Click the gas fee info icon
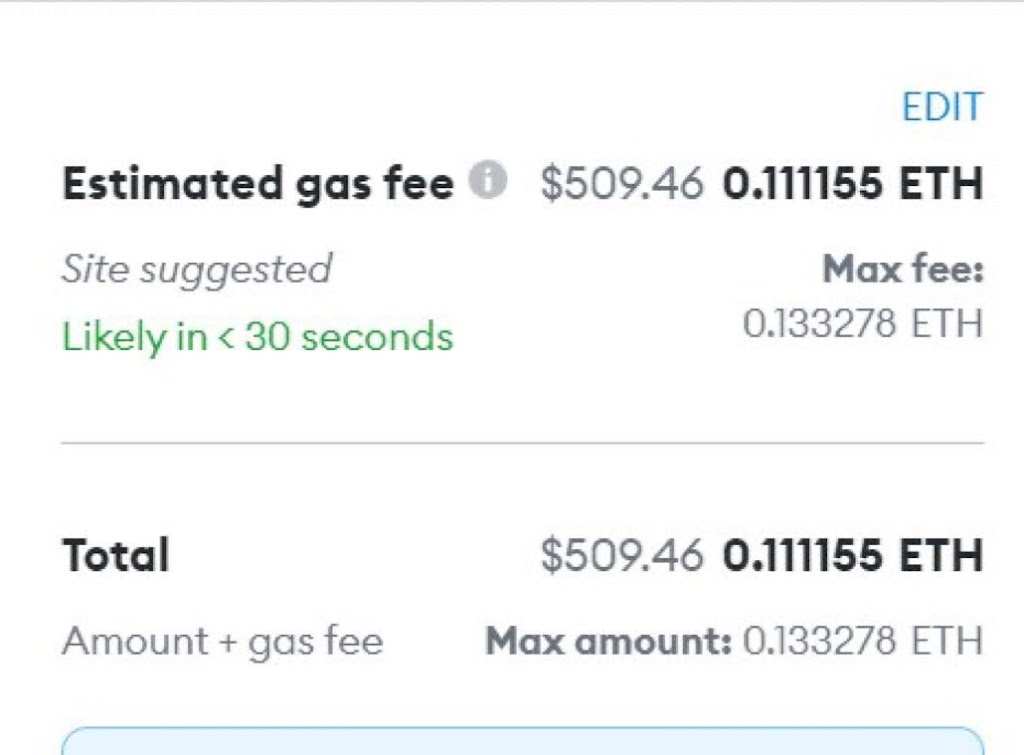Screen dimensions: 1024x755 (x=488, y=179)
